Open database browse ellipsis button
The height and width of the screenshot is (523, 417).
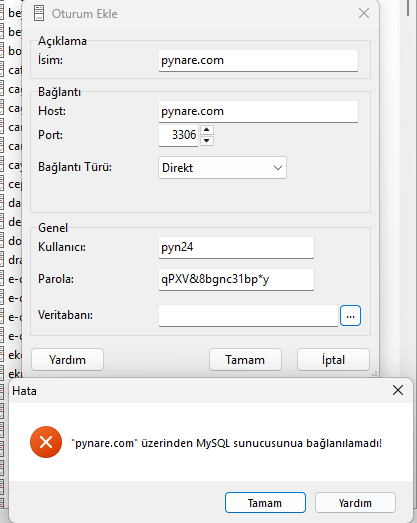[x=350, y=316]
